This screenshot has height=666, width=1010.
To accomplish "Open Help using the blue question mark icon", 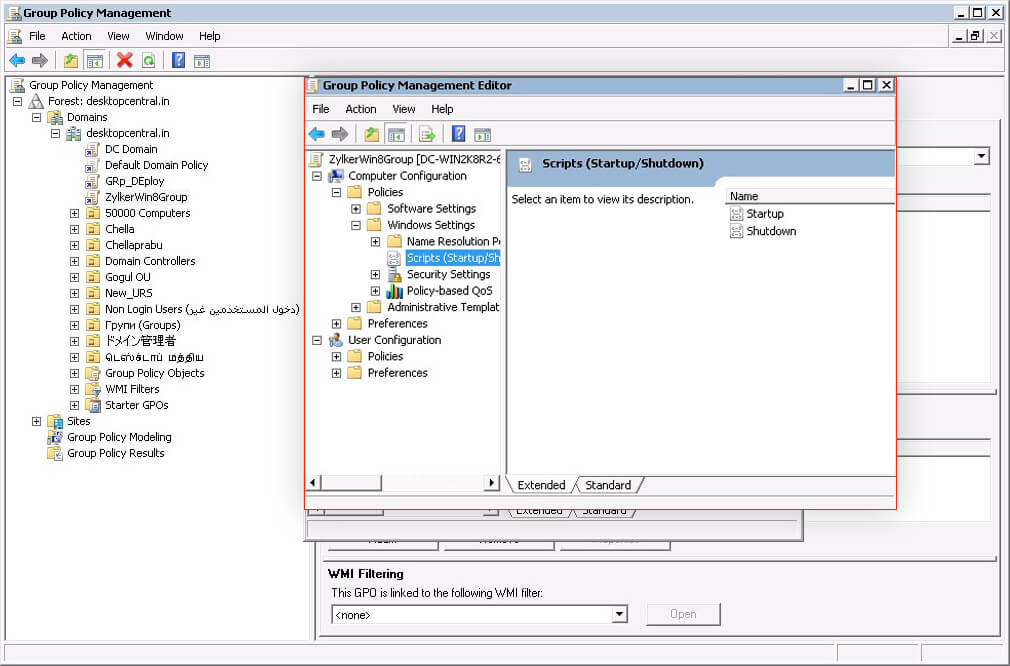I will tap(178, 60).
